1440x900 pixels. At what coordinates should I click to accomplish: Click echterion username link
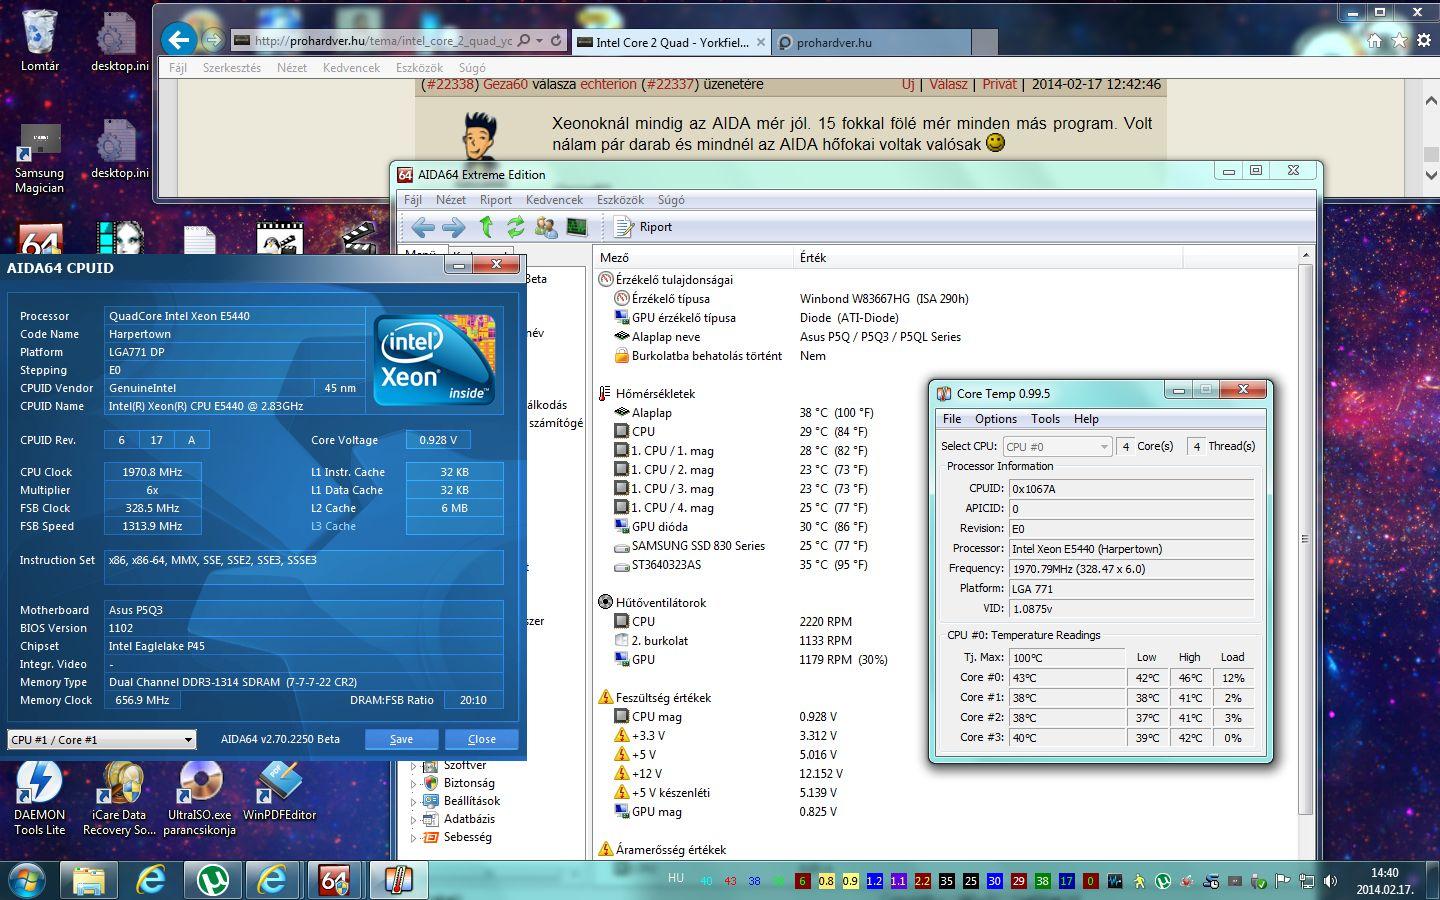click(608, 84)
